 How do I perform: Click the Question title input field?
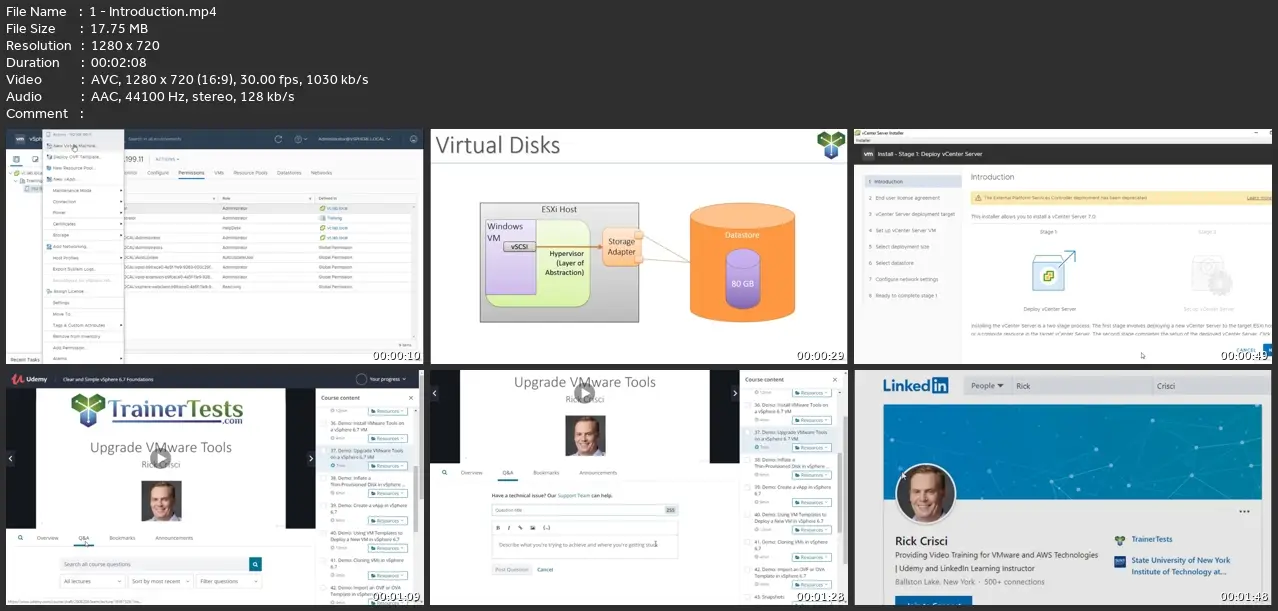pos(585,510)
